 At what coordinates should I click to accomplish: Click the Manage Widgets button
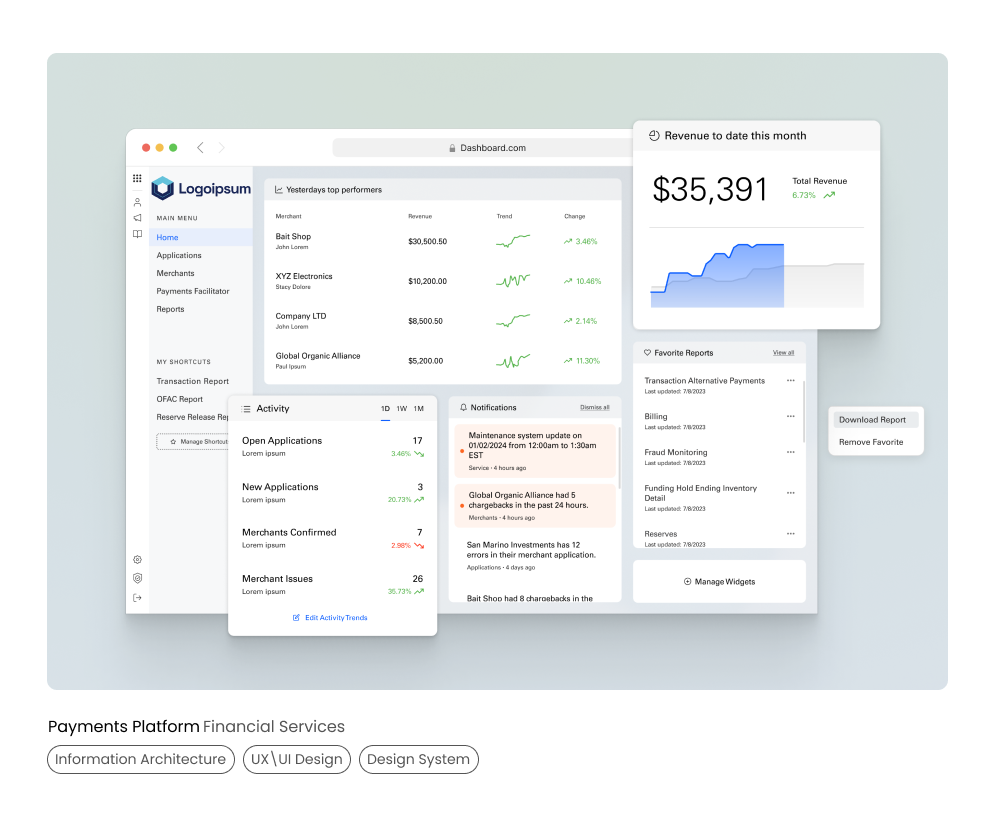click(x=719, y=581)
